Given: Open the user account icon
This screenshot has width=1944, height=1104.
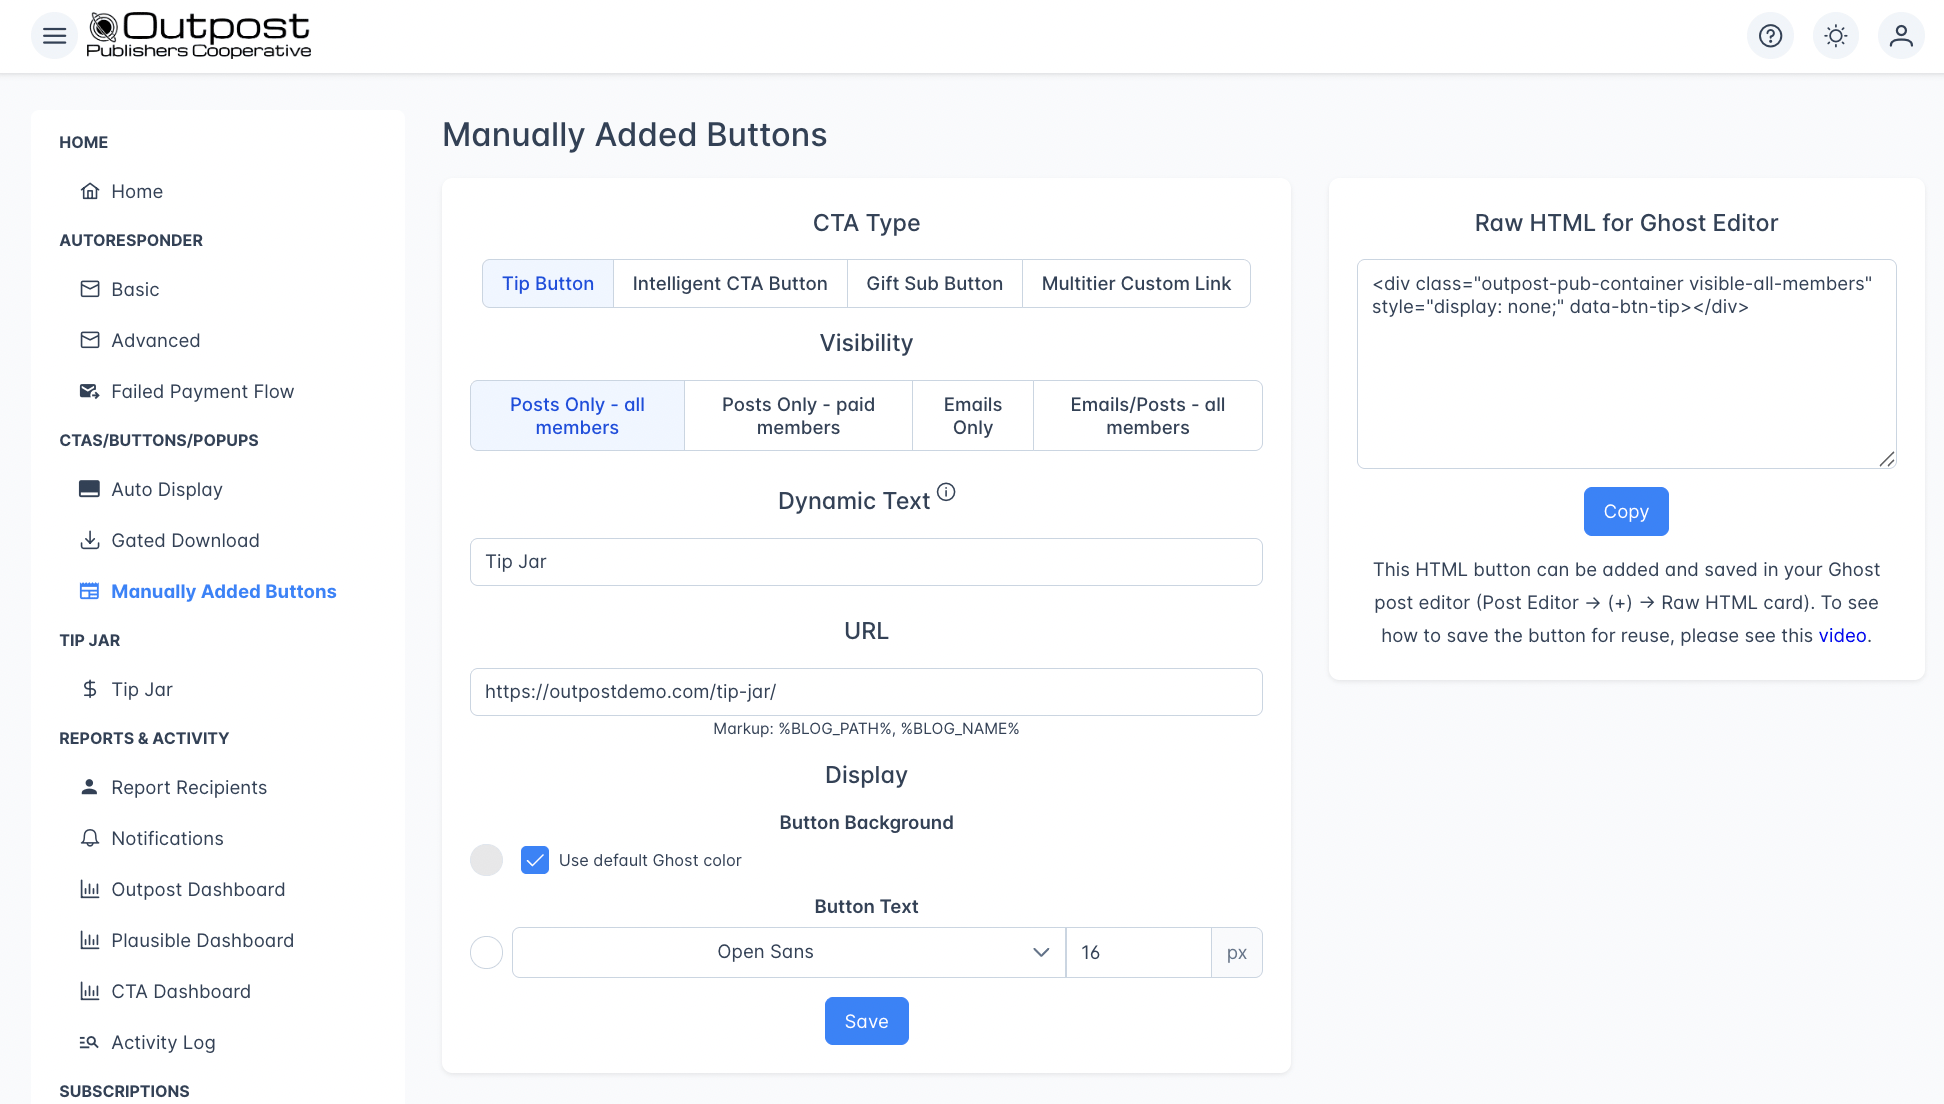Looking at the screenshot, I should click(x=1901, y=36).
